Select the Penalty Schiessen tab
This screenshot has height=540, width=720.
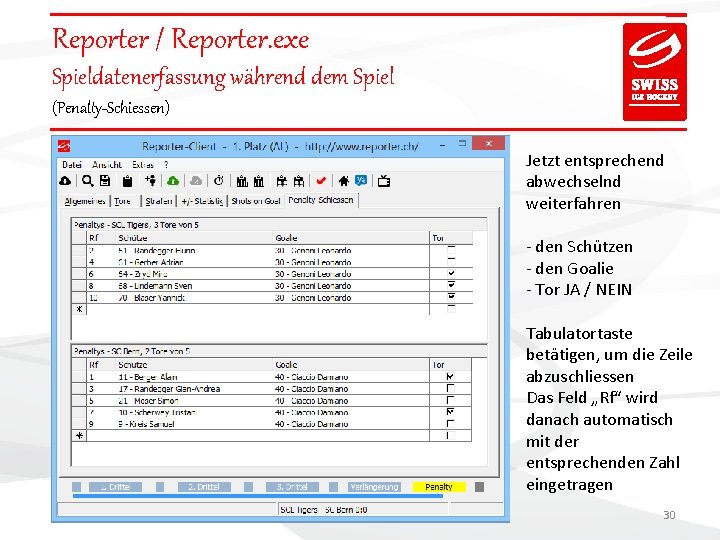(321, 200)
